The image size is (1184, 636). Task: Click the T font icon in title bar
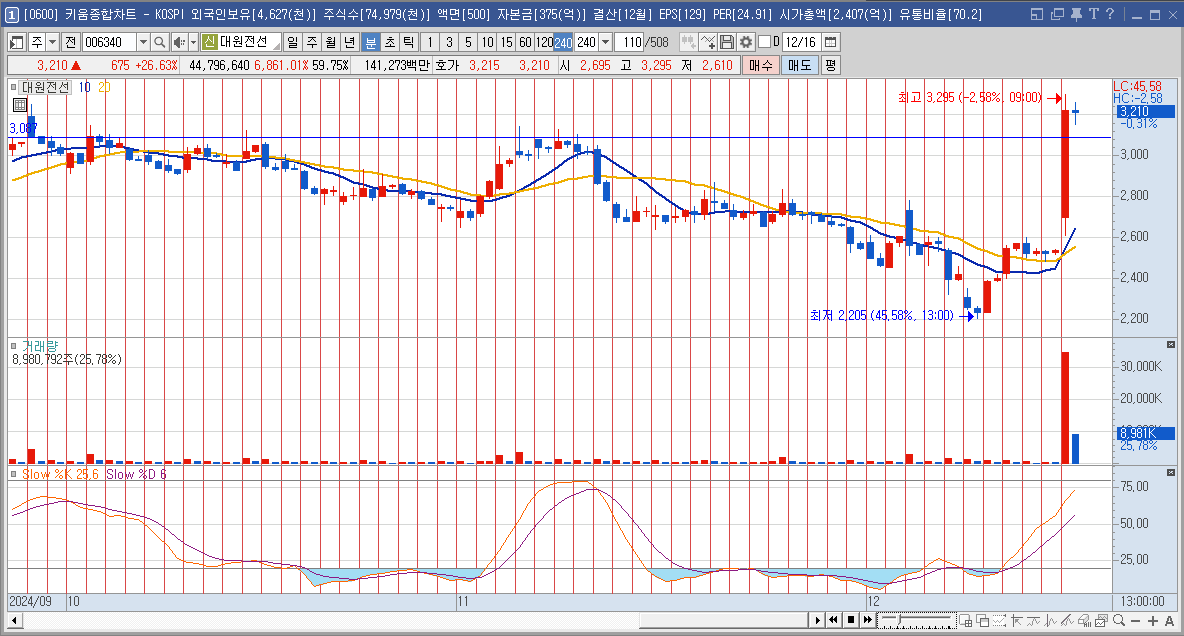coord(1093,14)
